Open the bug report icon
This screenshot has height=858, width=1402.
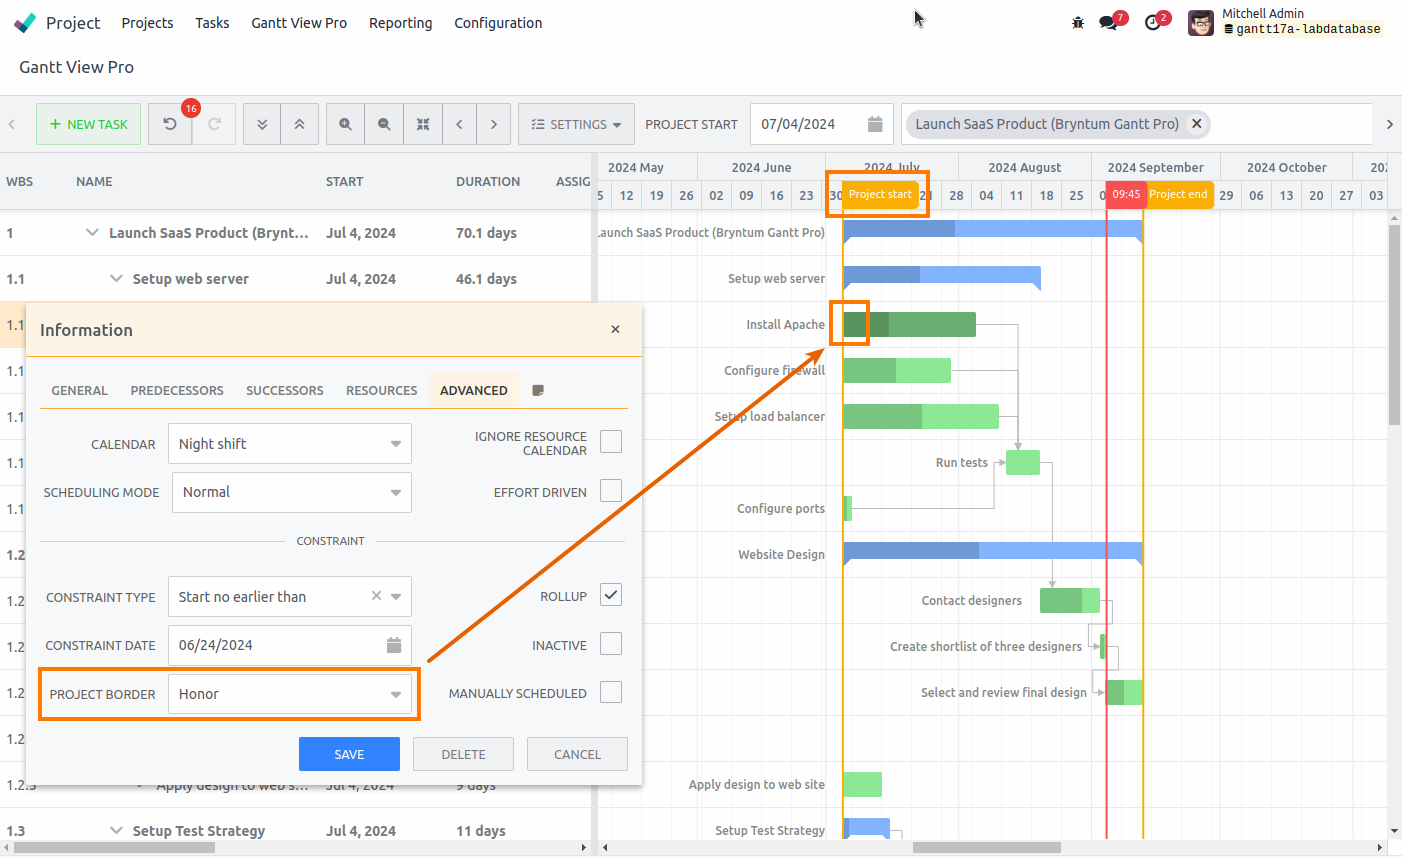tap(1077, 20)
